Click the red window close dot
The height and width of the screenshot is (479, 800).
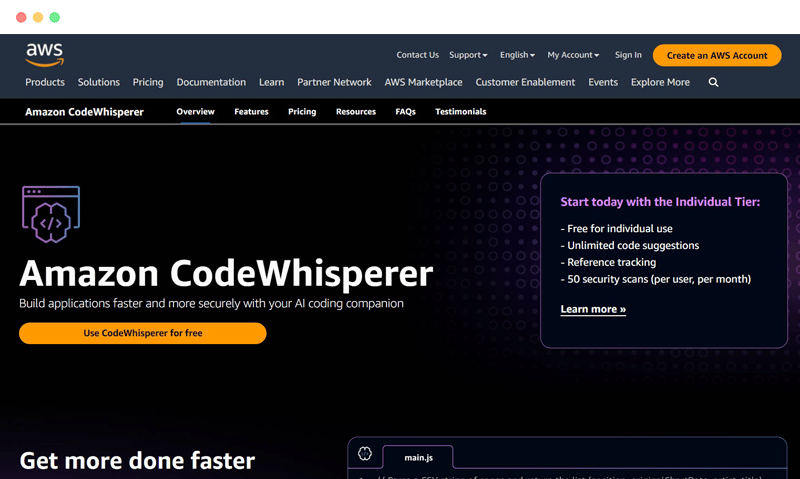click(x=21, y=17)
